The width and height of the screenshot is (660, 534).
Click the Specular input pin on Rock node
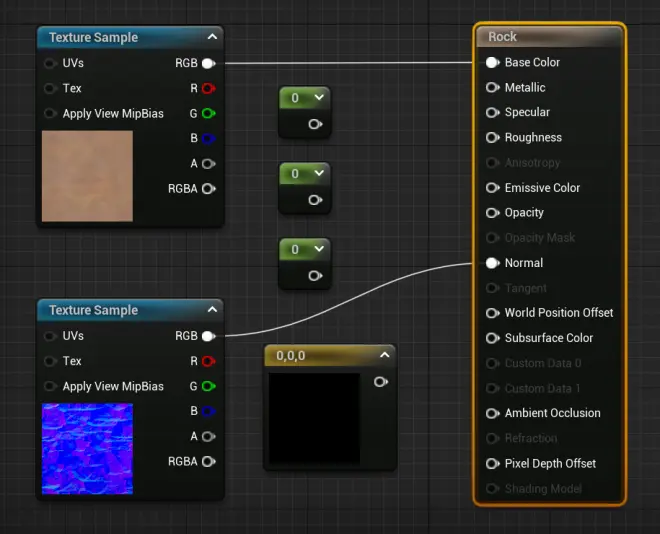coord(492,112)
